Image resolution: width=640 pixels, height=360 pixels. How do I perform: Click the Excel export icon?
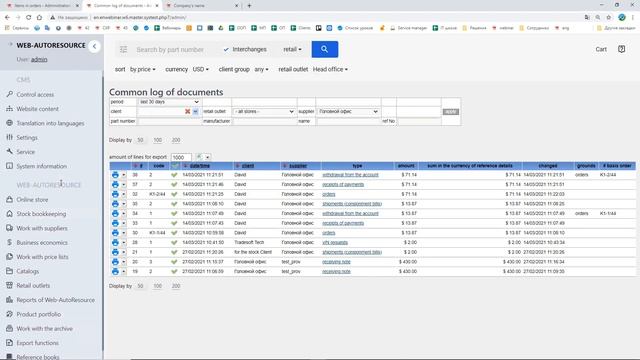(x=199, y=157)
